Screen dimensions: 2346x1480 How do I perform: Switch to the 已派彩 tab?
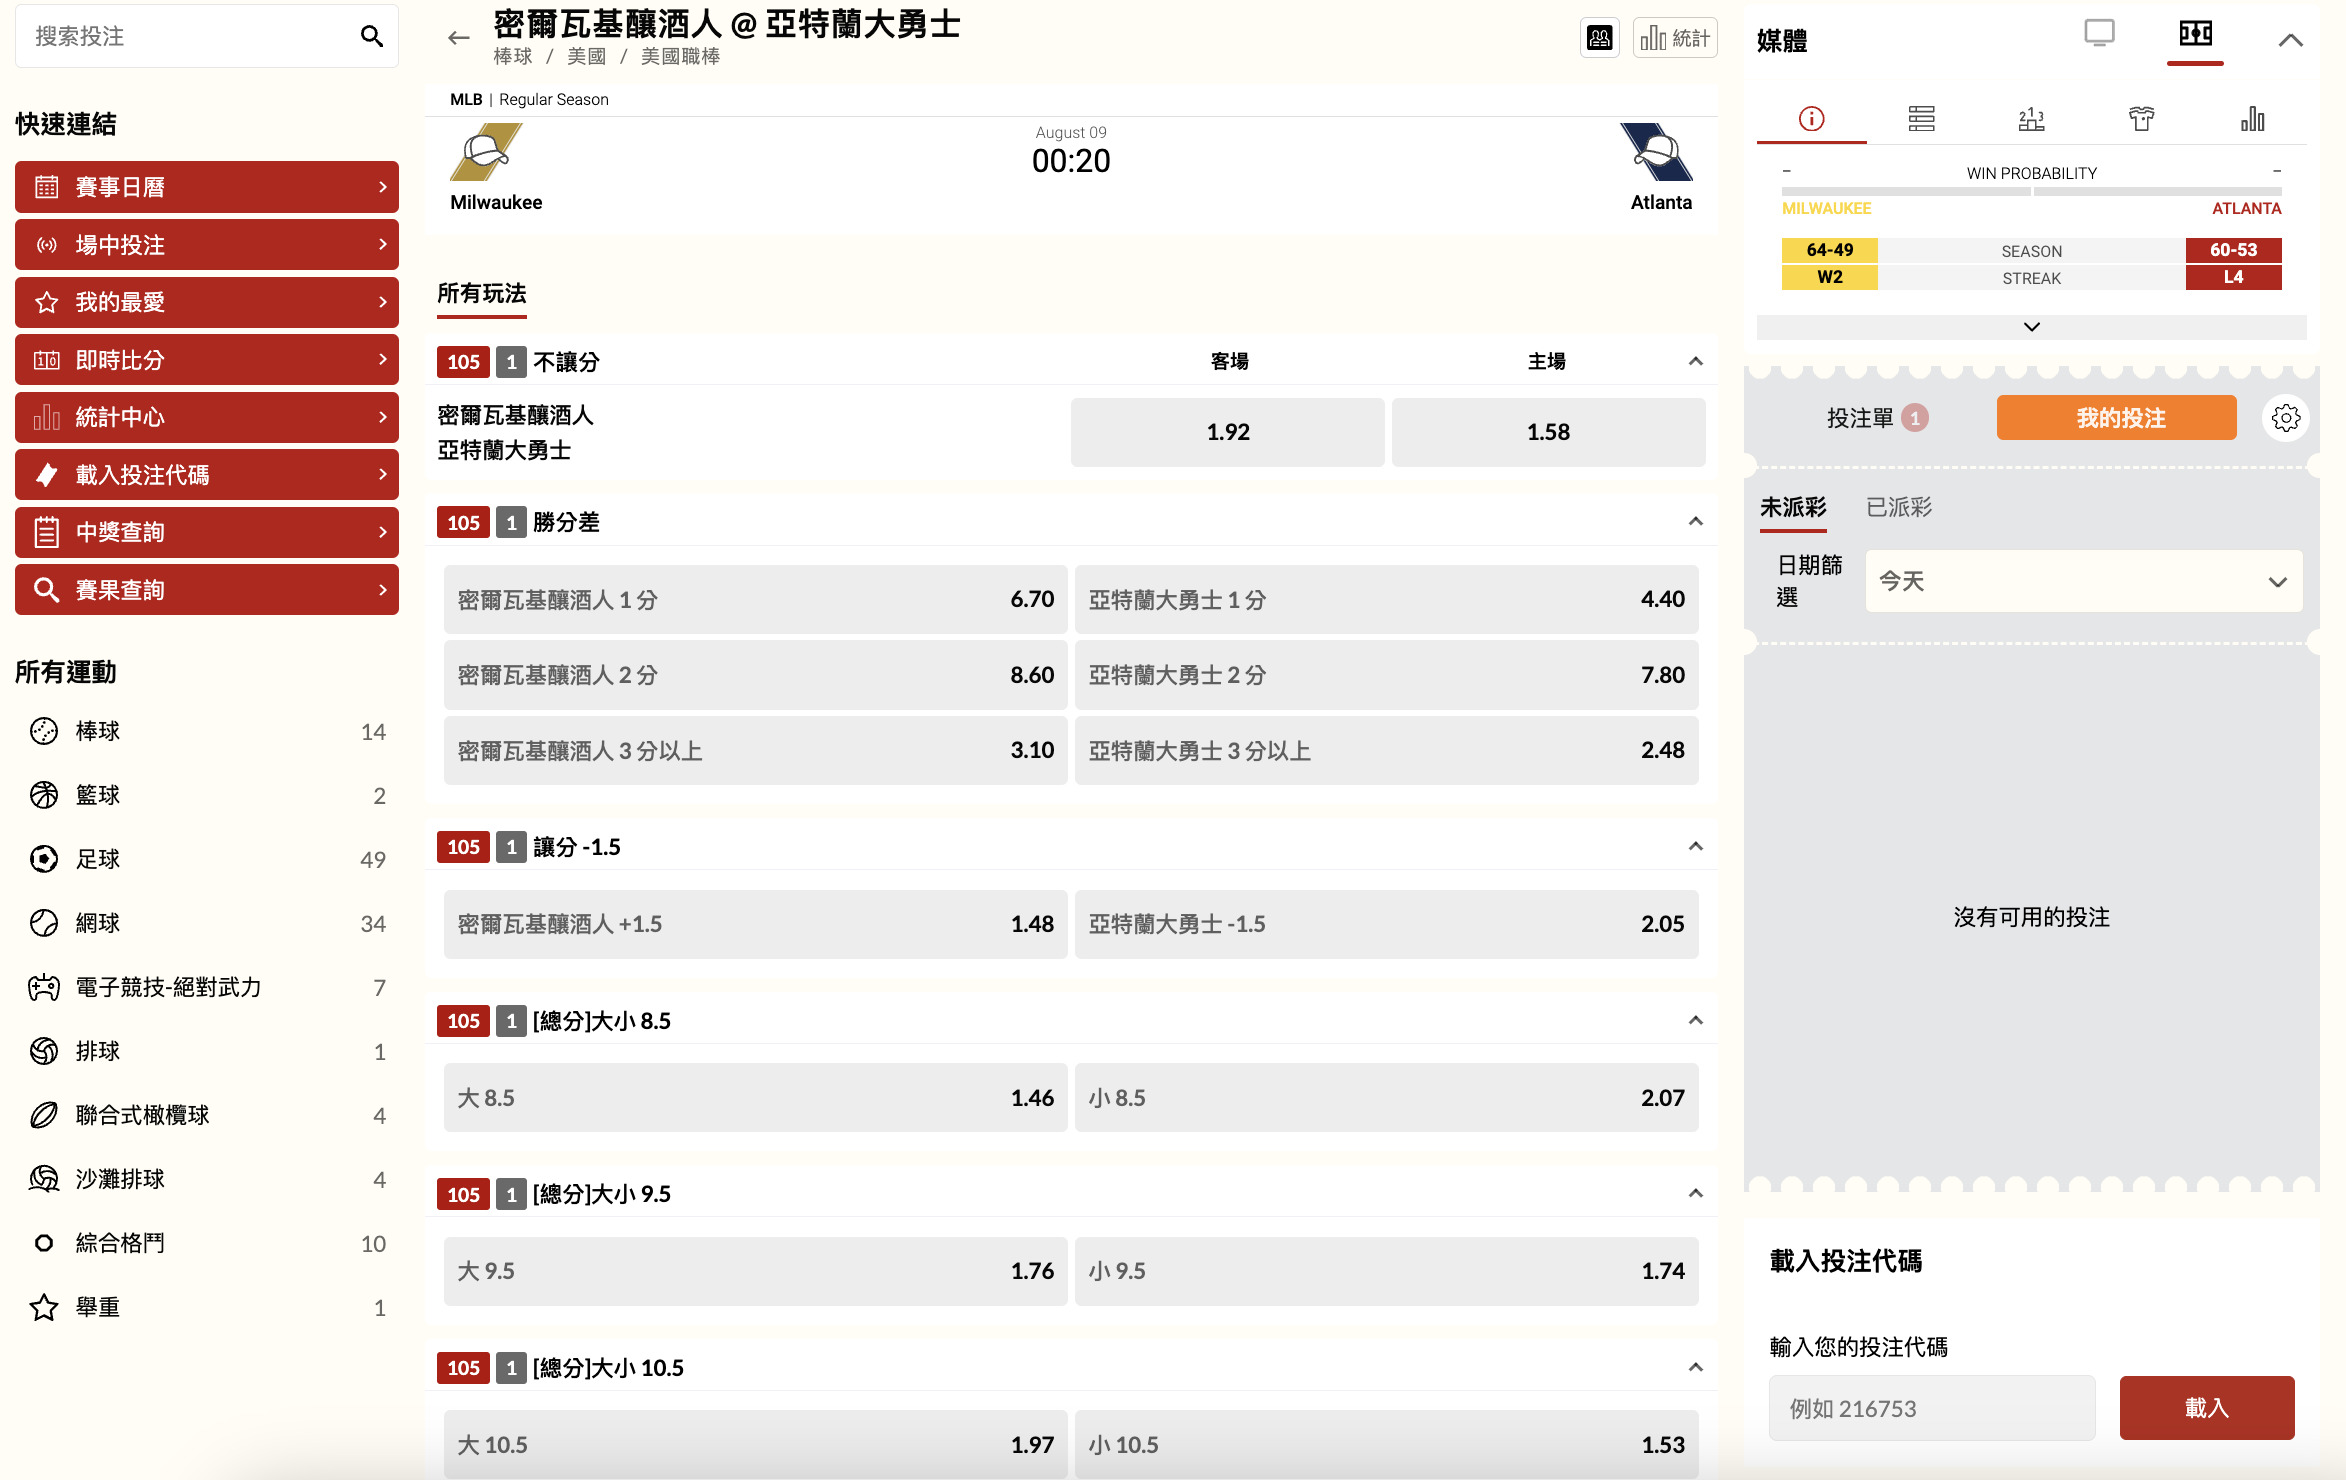click(1898, 507)
